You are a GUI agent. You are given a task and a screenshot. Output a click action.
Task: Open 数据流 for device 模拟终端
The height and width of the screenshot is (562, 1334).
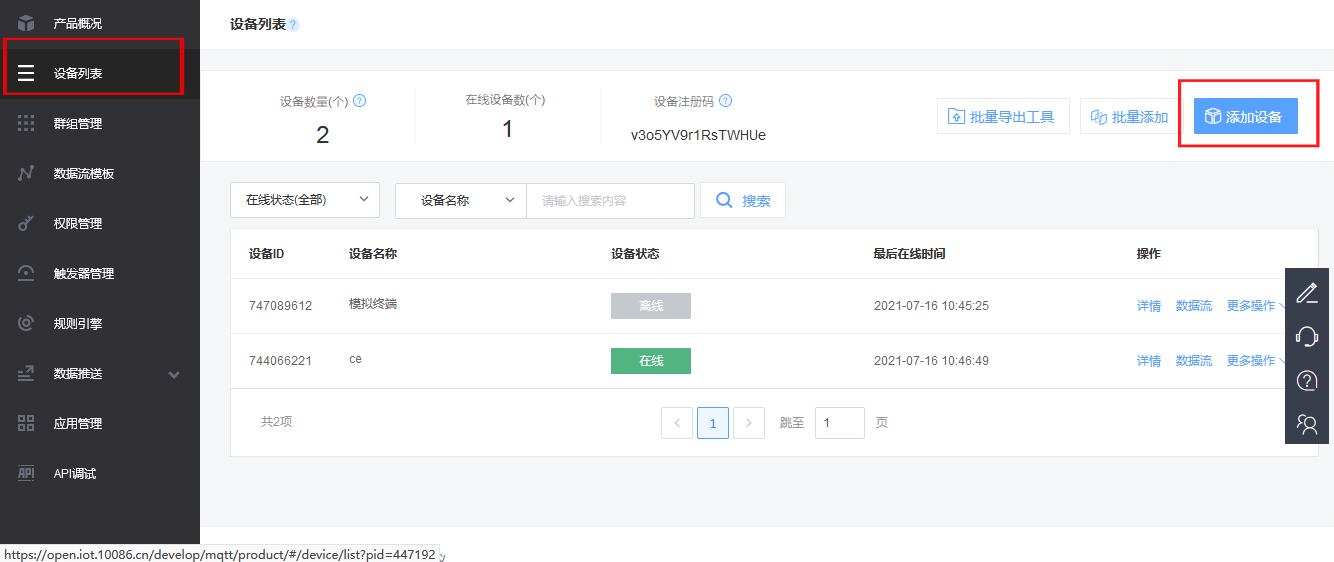(1194, 306)
